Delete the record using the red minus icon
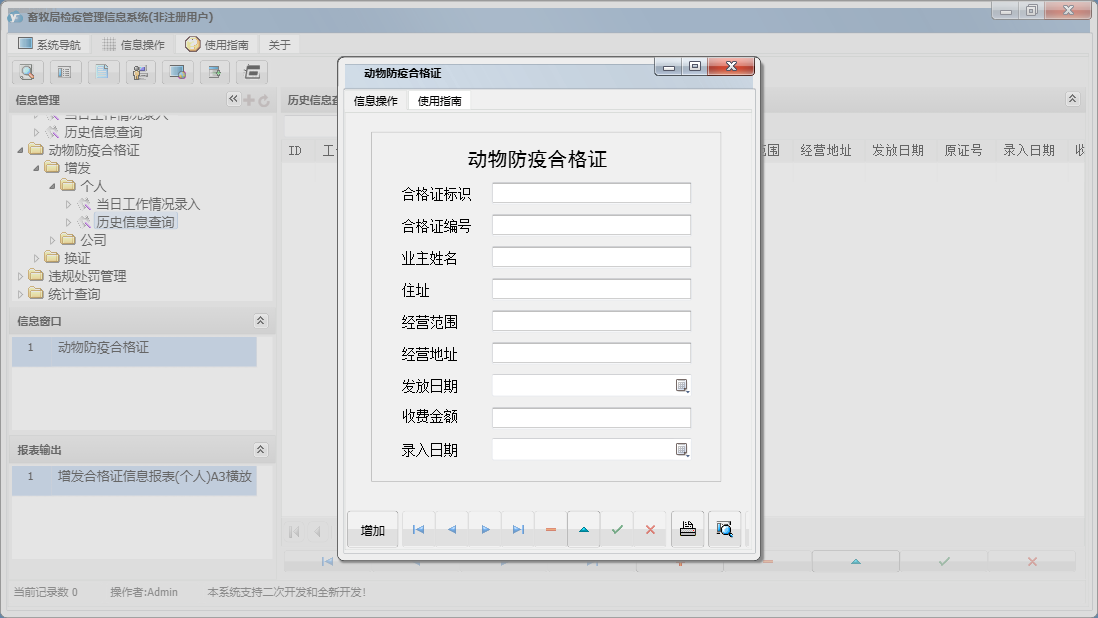The width and height of the screenshot is (1098, 618). [551, 530]
